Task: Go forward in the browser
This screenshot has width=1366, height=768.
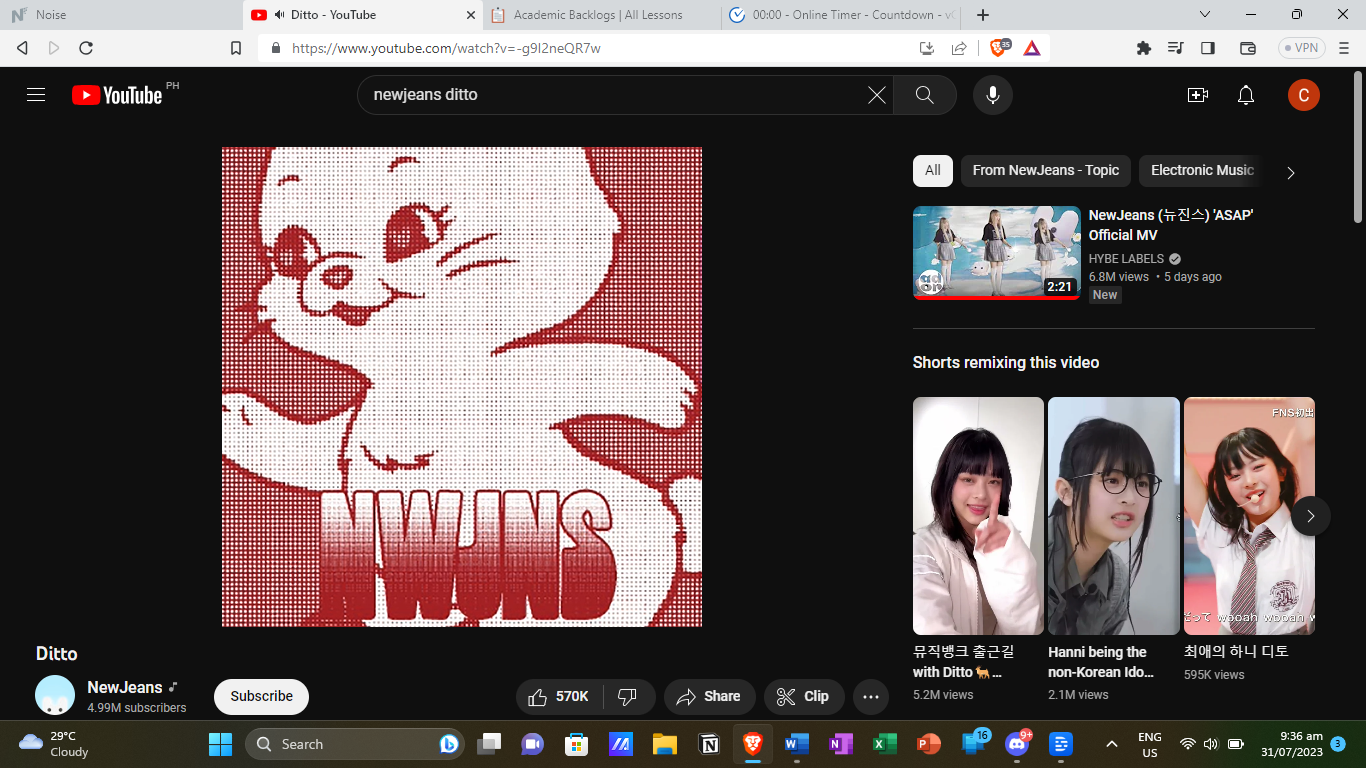Action: (x=54, y=48)
